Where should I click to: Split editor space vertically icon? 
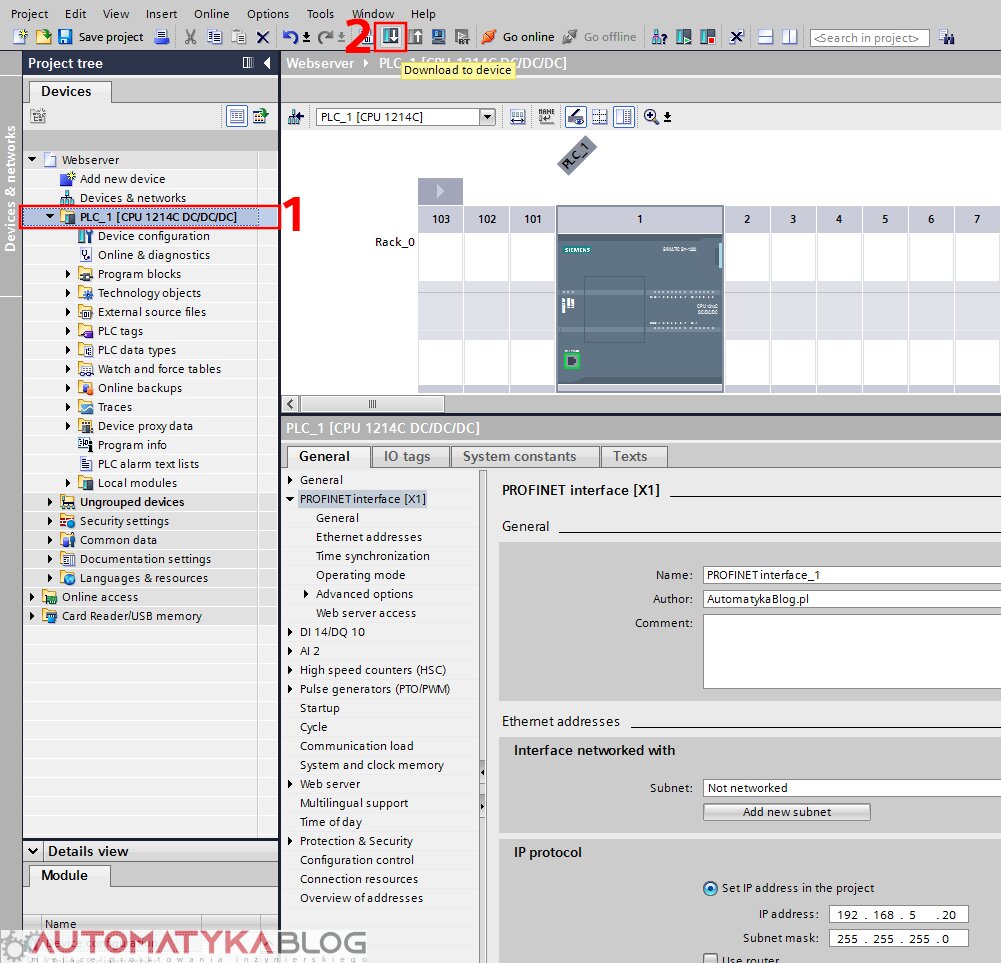(x=790, y=37)
